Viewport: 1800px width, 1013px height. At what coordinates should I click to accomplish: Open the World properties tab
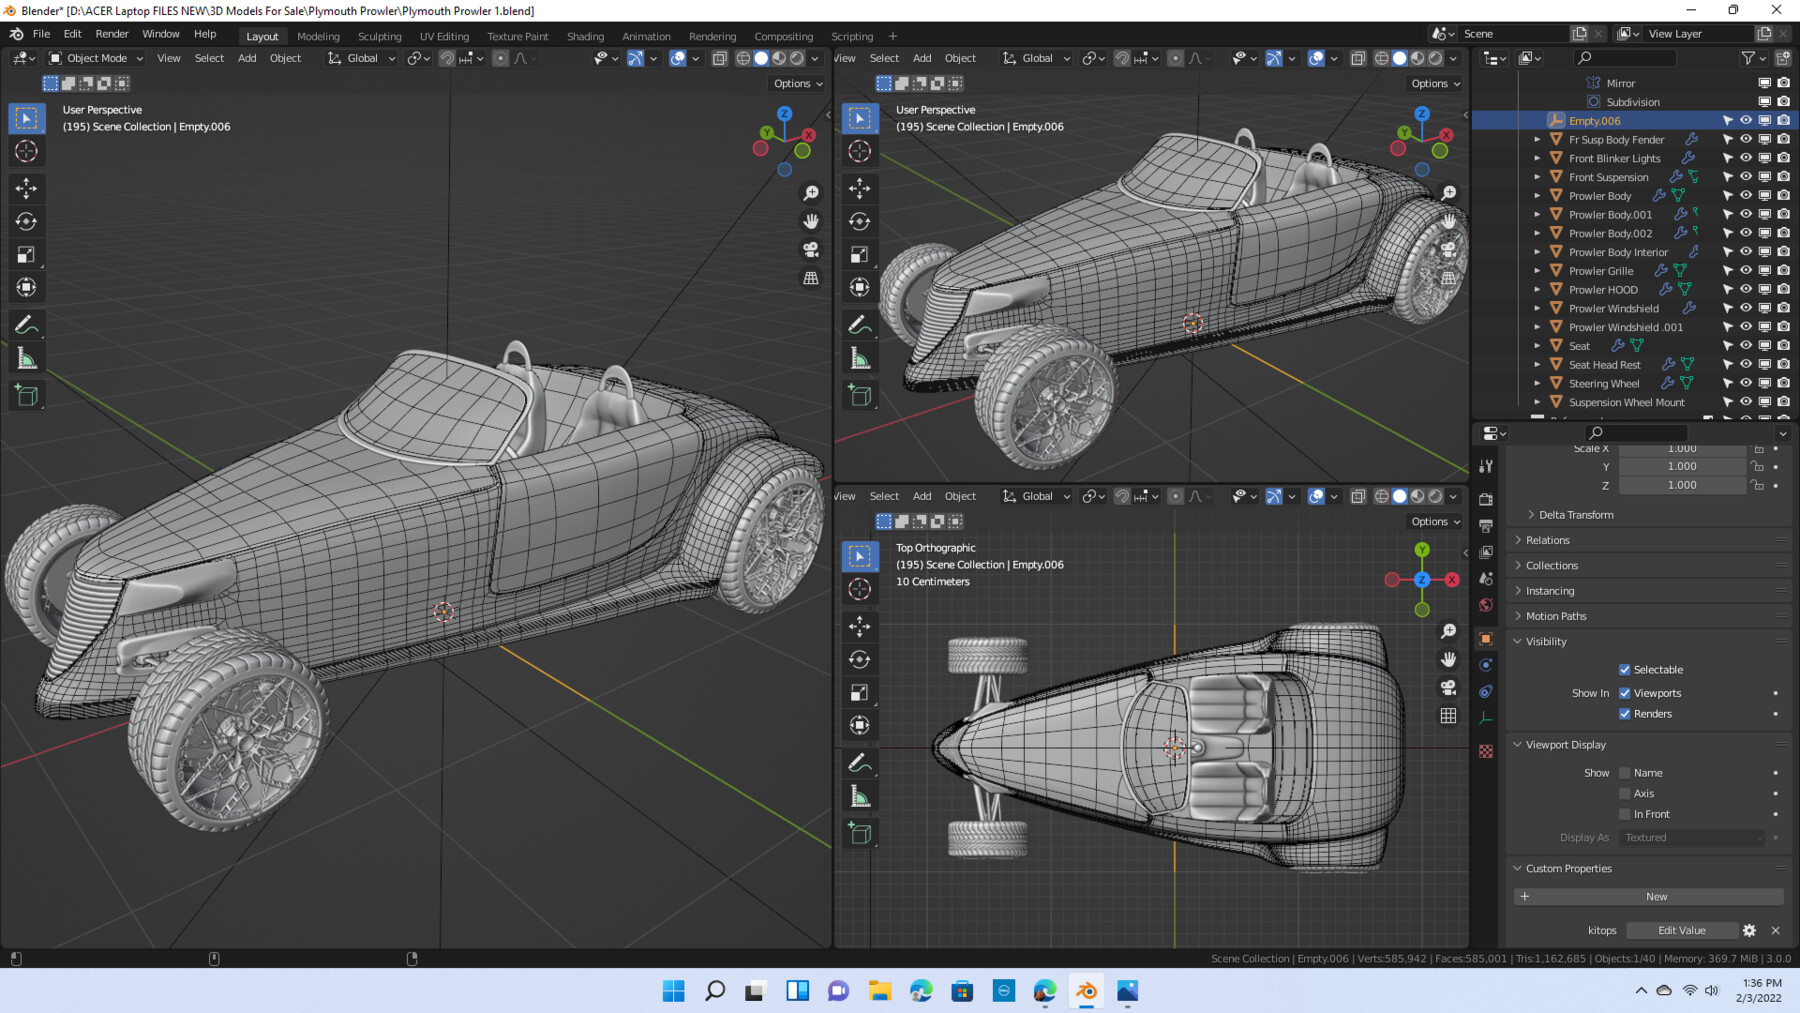click(1486, 605)
